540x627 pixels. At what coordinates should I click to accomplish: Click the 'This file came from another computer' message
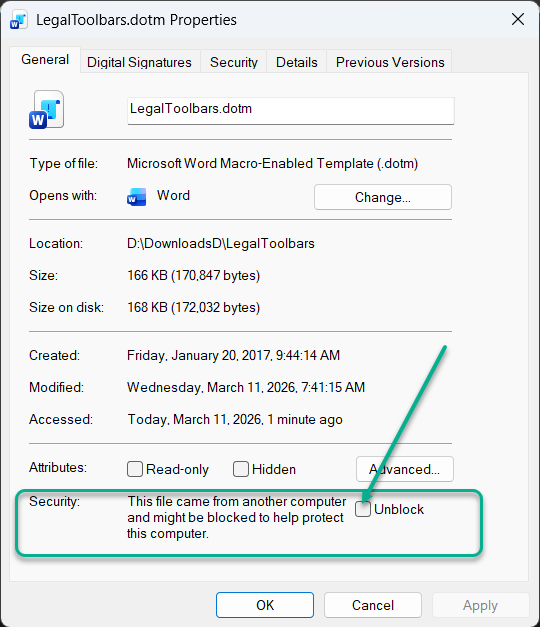pyautogui.click(x=237, y=517)
